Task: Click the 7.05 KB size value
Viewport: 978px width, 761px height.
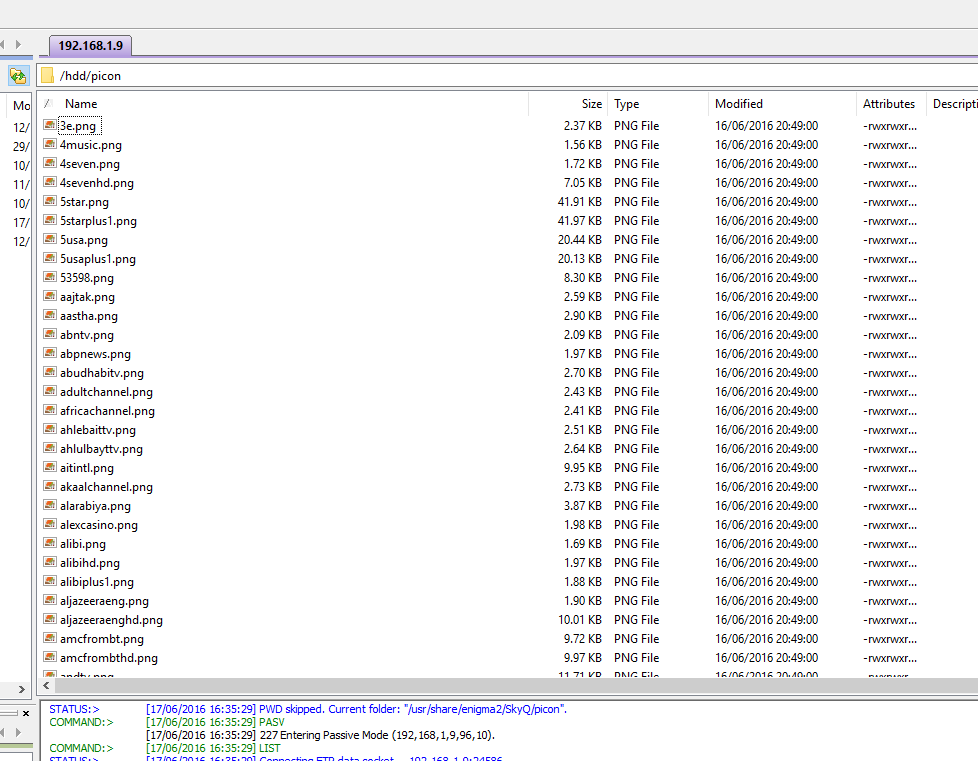Action: 583,183
